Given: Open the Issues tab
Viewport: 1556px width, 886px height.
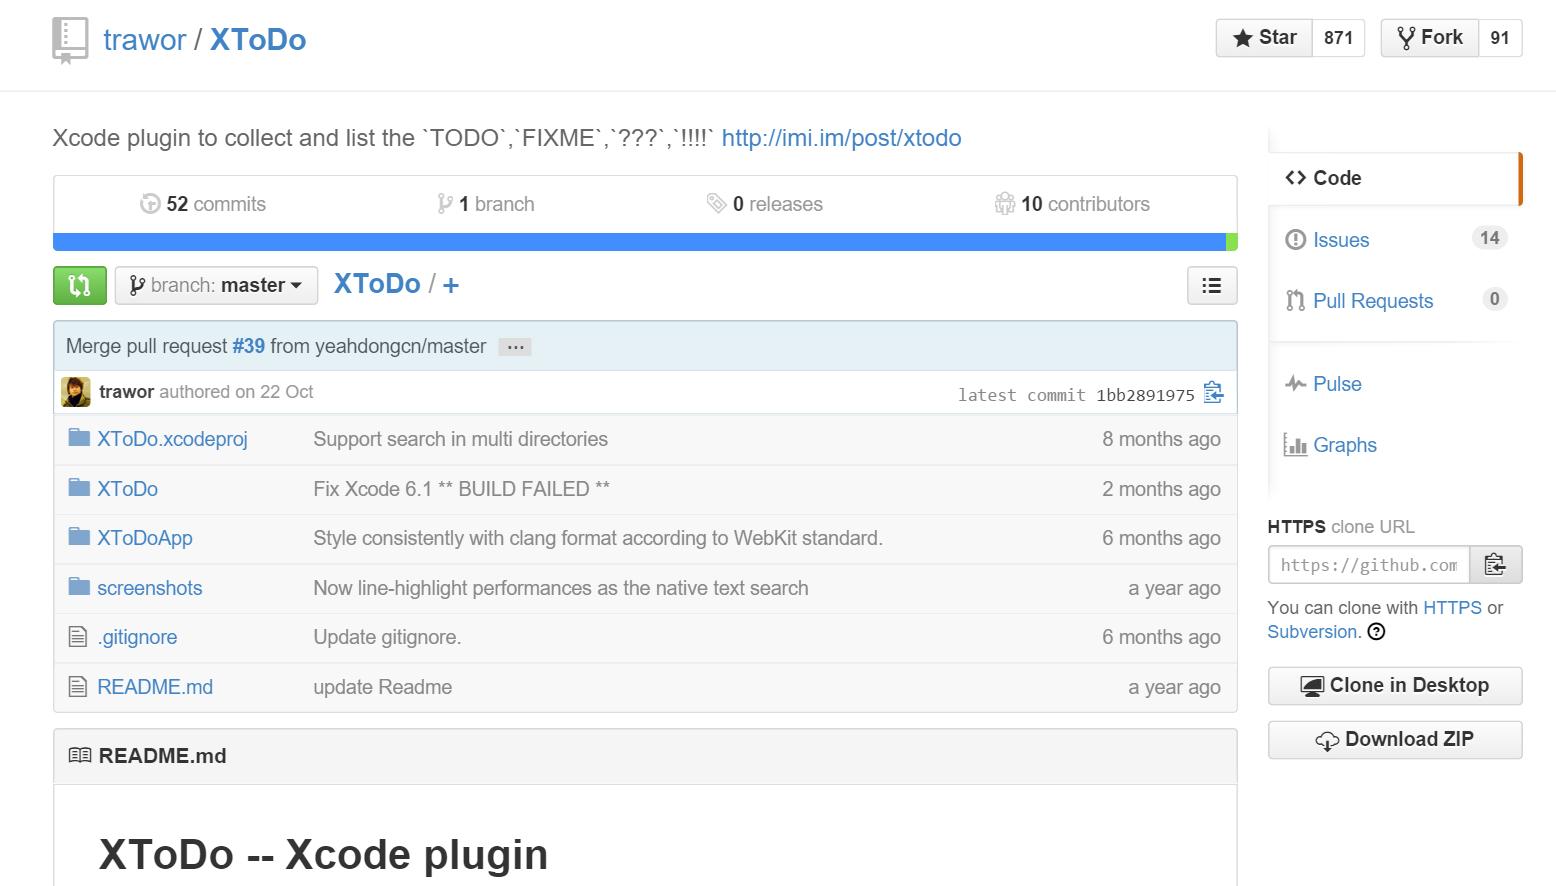Looking at the screenshot, I should 1340,240.
